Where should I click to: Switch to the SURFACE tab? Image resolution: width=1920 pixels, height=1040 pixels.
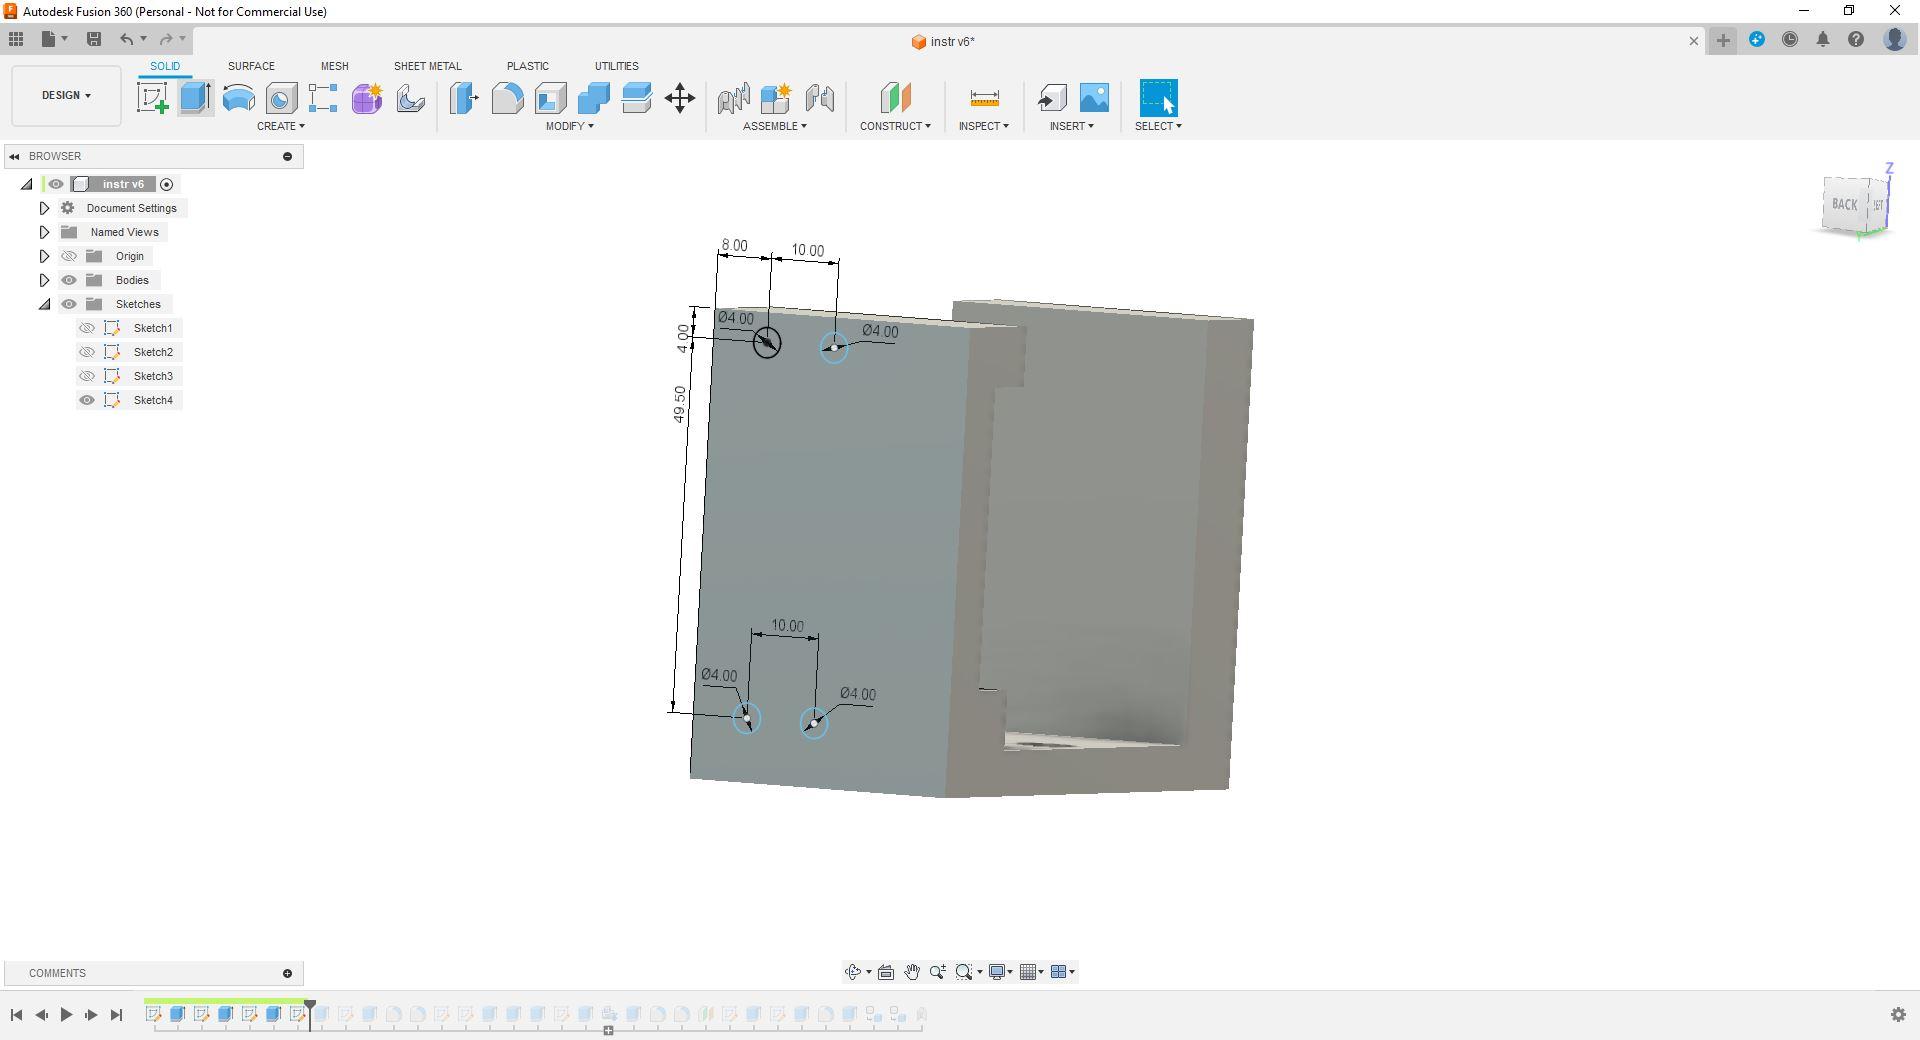click(251, 66)
